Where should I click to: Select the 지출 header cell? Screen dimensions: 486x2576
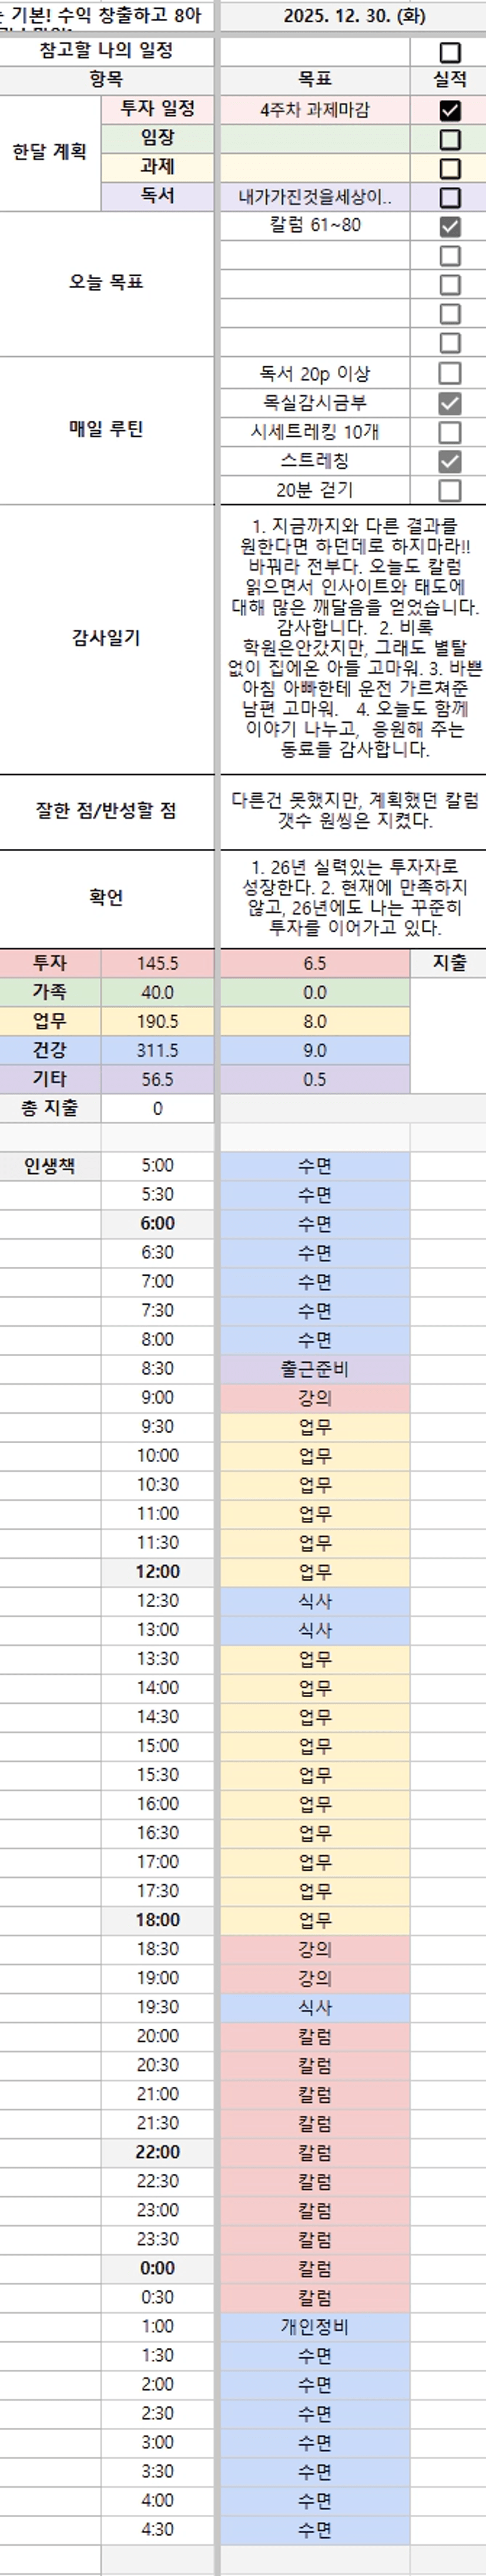pos(449,963)
